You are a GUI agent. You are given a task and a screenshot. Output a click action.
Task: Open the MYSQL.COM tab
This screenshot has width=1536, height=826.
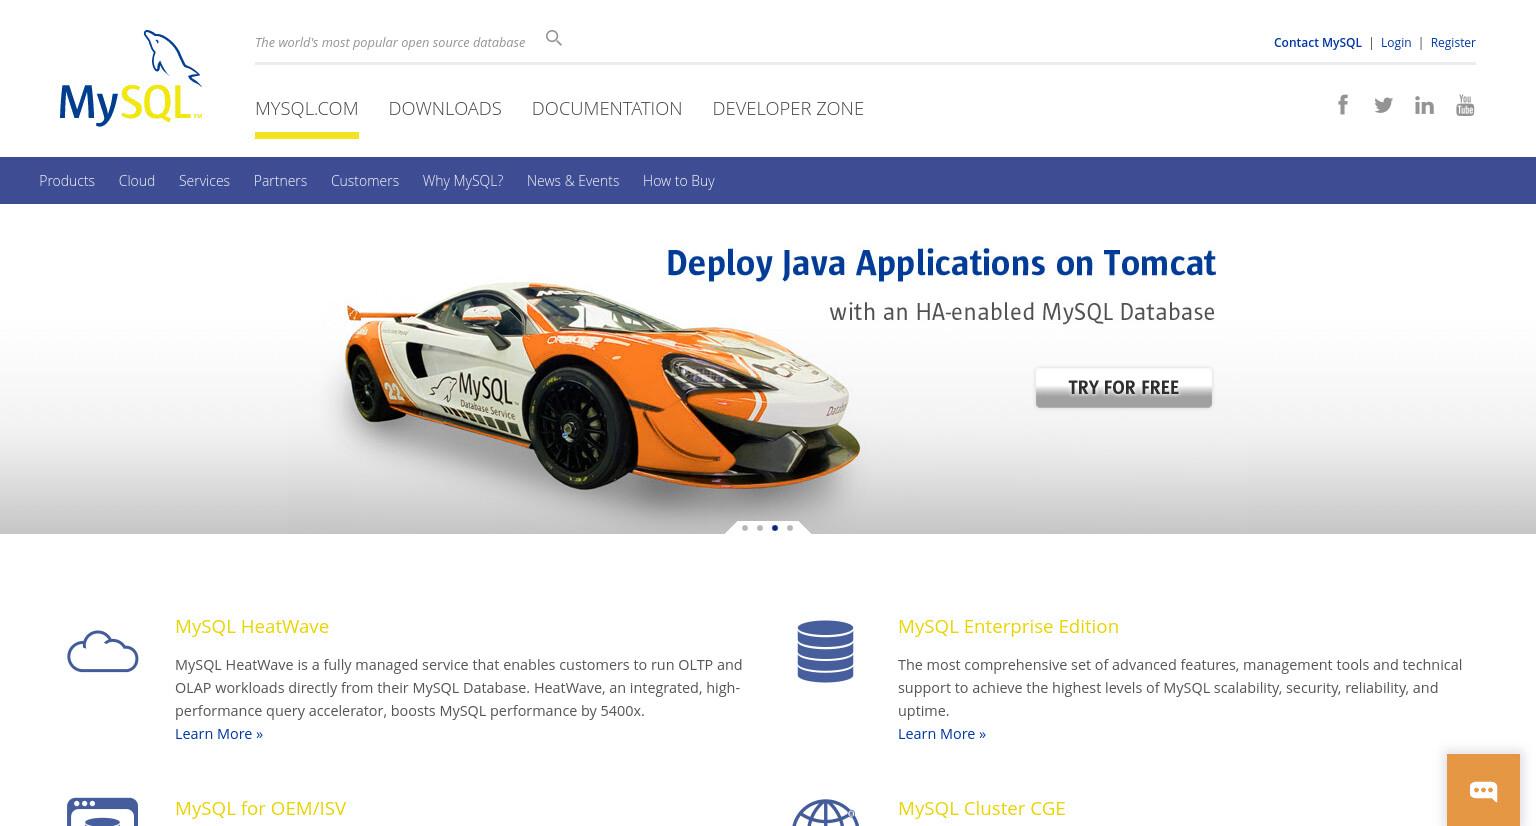click(306, 108)
